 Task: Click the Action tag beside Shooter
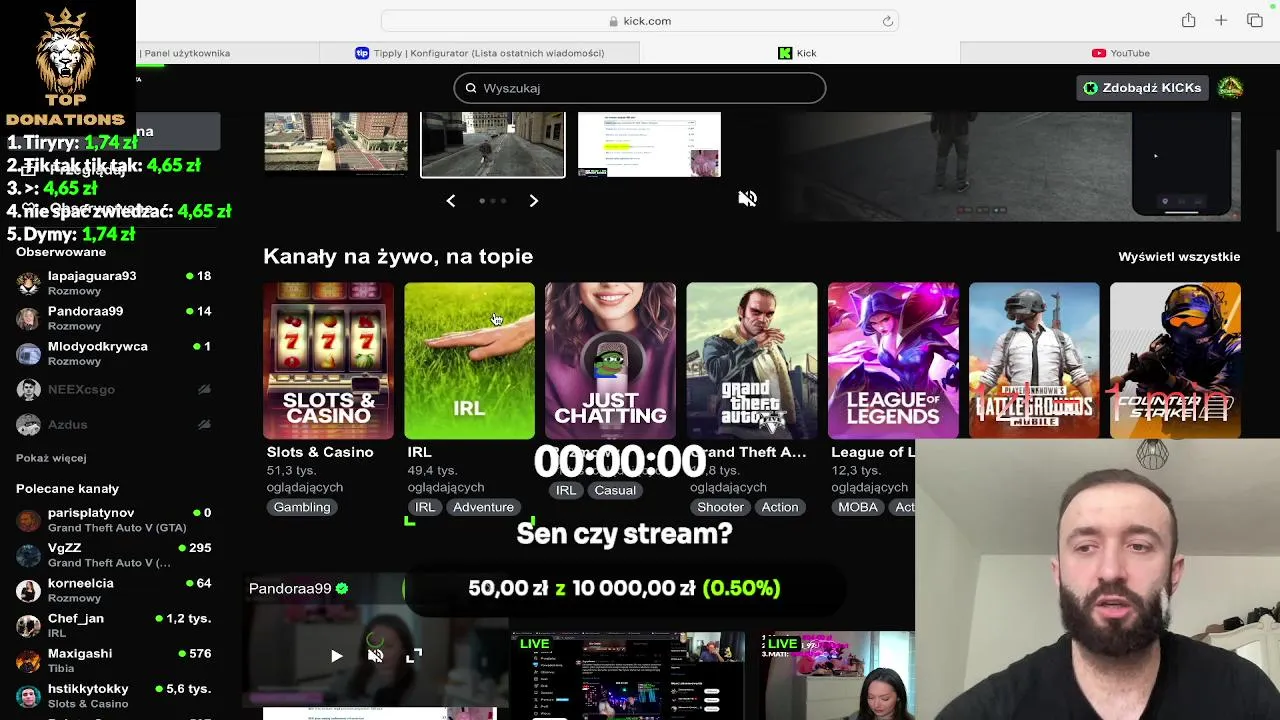point(780,507)
